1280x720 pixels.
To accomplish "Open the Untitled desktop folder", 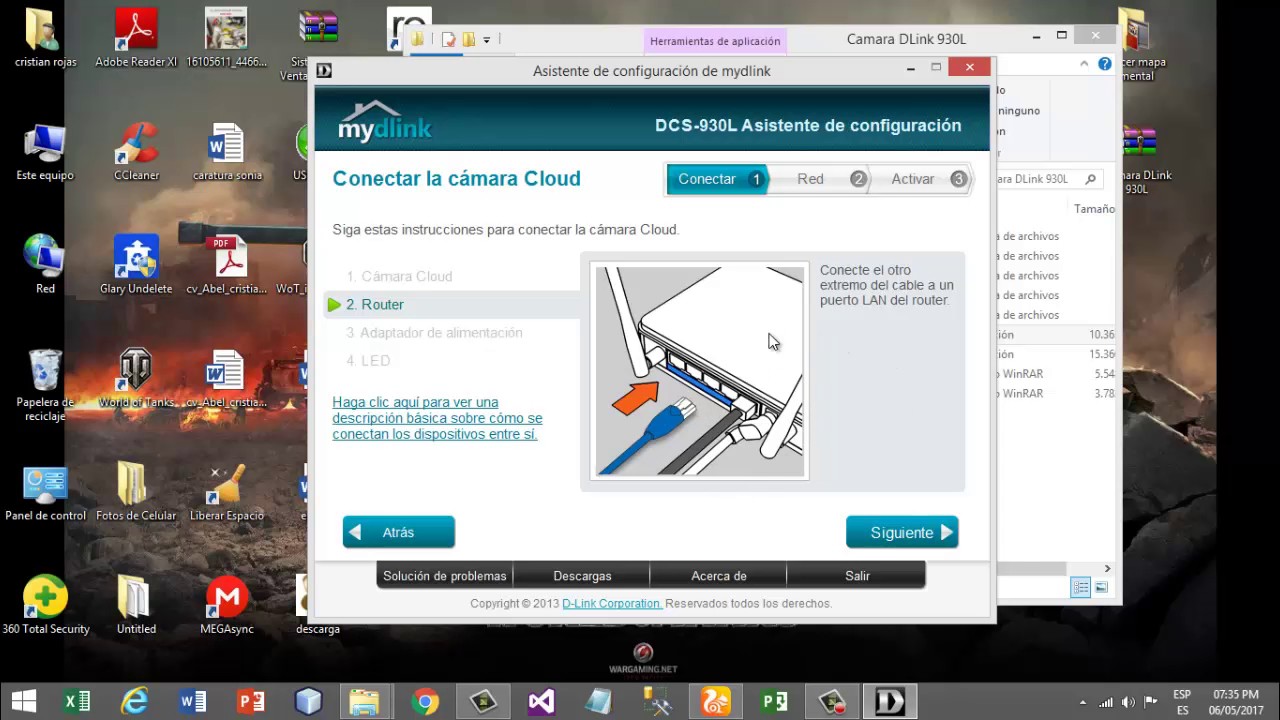I will [136, 605].
